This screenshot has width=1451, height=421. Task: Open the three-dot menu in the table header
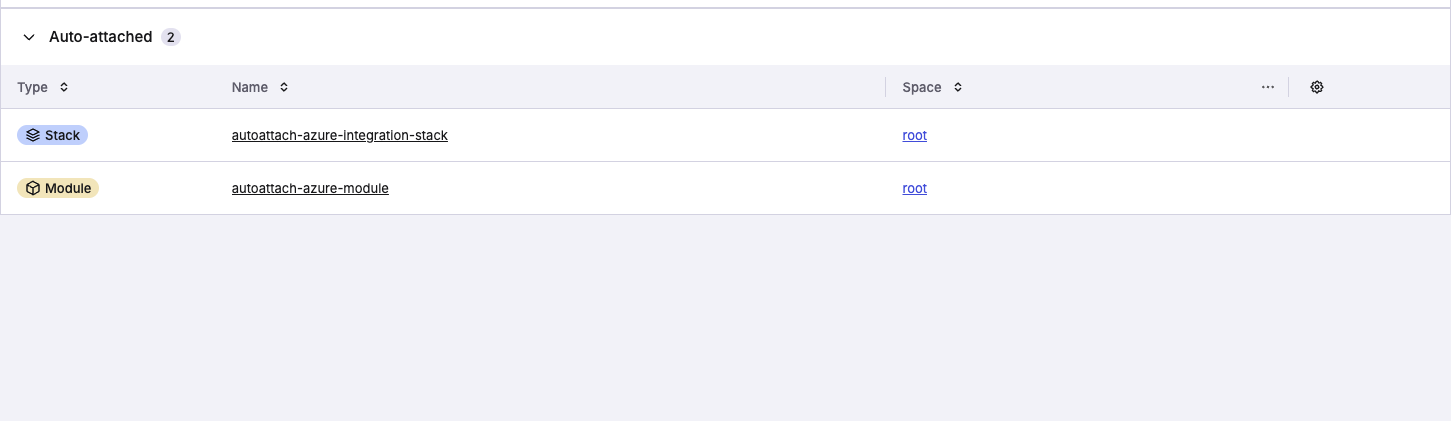(x=1268, y=87)
